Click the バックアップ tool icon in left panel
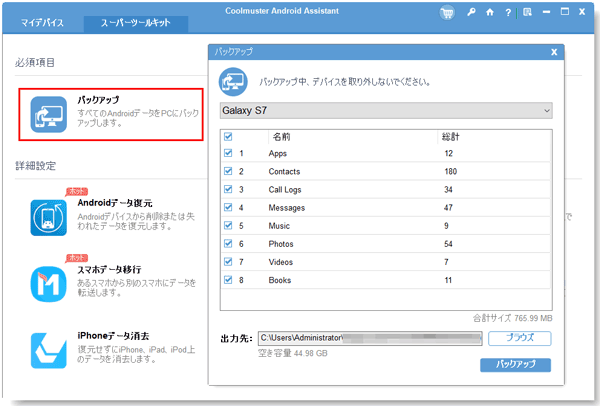Image resolution: width=600 pixels, height=406 pixels. pos(49,114)
